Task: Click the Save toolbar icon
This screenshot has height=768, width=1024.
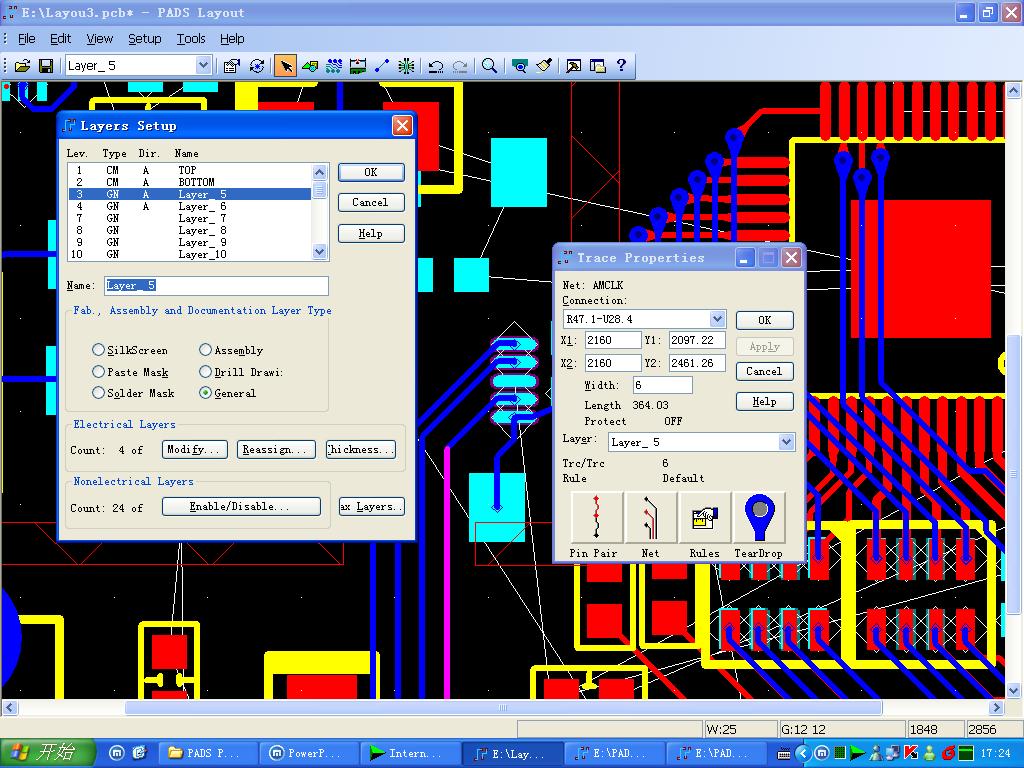Action: point(46,66)
